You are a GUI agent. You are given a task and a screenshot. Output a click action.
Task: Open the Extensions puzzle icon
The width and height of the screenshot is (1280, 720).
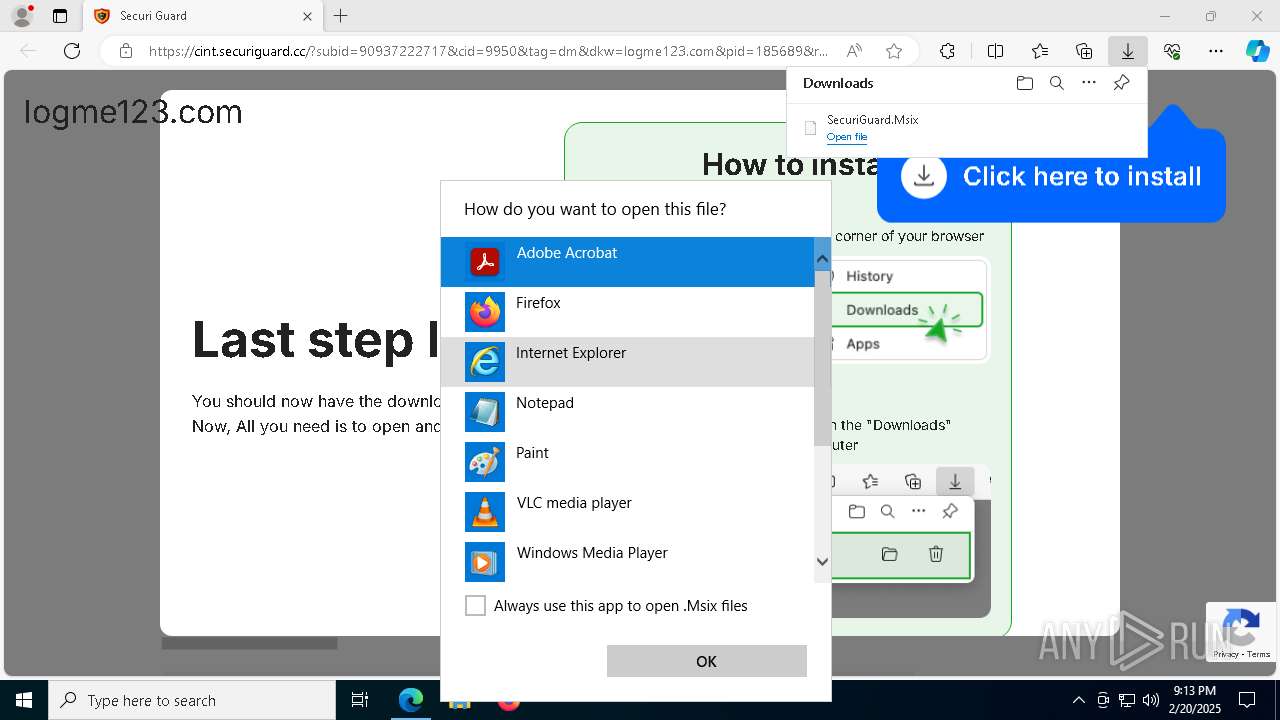pyautogui.click(x=948, y=51)
